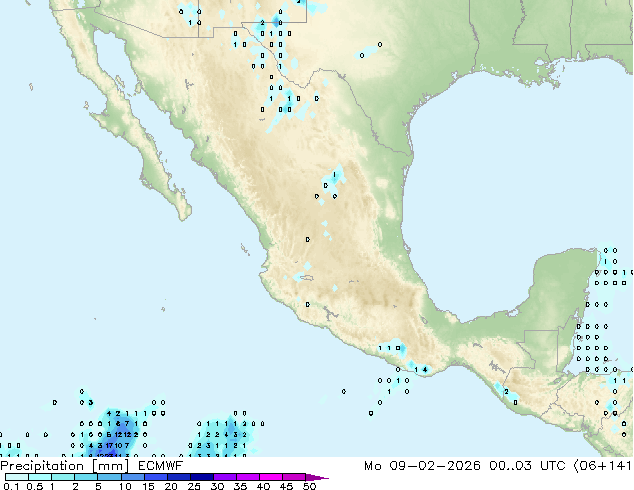Image resolution: width=634 pixels, height=490 pixels.
Task: Click the '[mm]' unit label
Action: click(110, 466)
